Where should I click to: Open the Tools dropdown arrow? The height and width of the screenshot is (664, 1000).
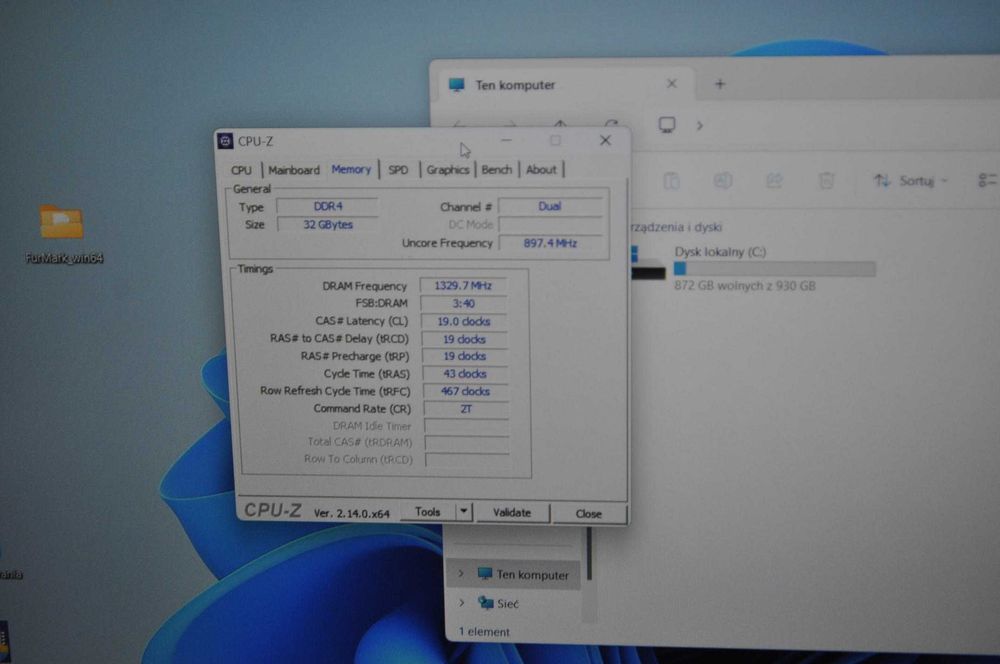pyautogui.click(x=464, y=512)
